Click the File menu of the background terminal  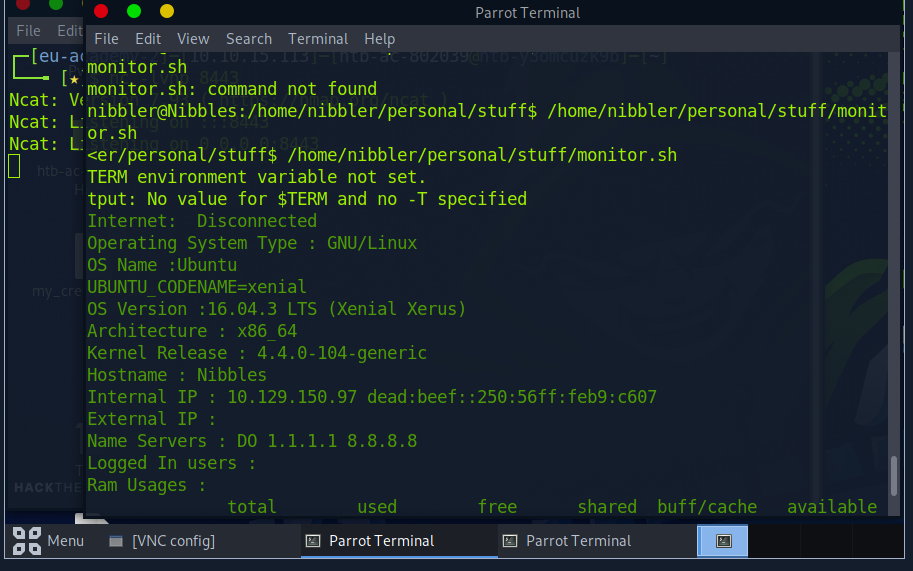pyautogui.click(x=28, y=31)
